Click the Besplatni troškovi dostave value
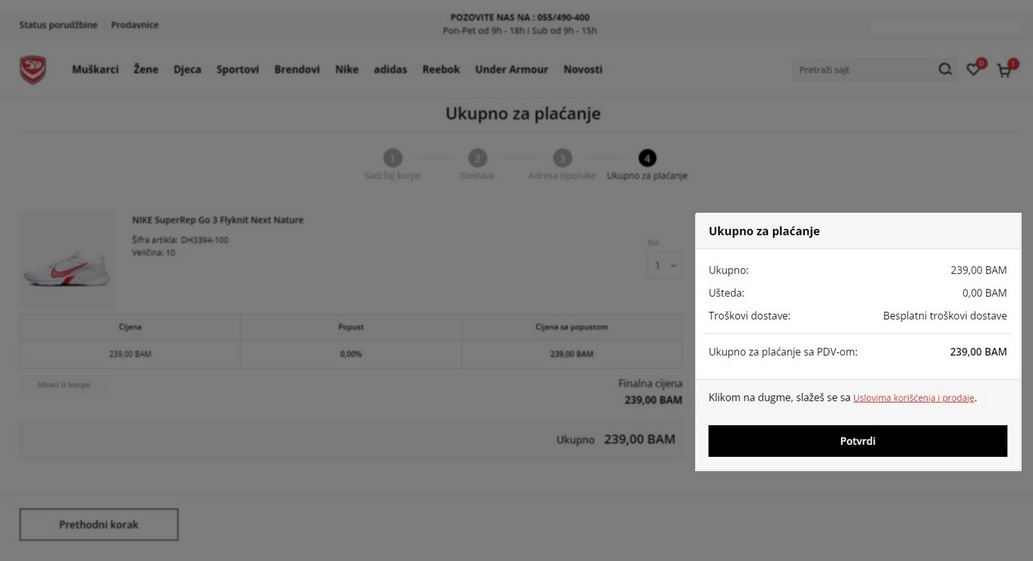1033x561 pixels. [945, 316]
